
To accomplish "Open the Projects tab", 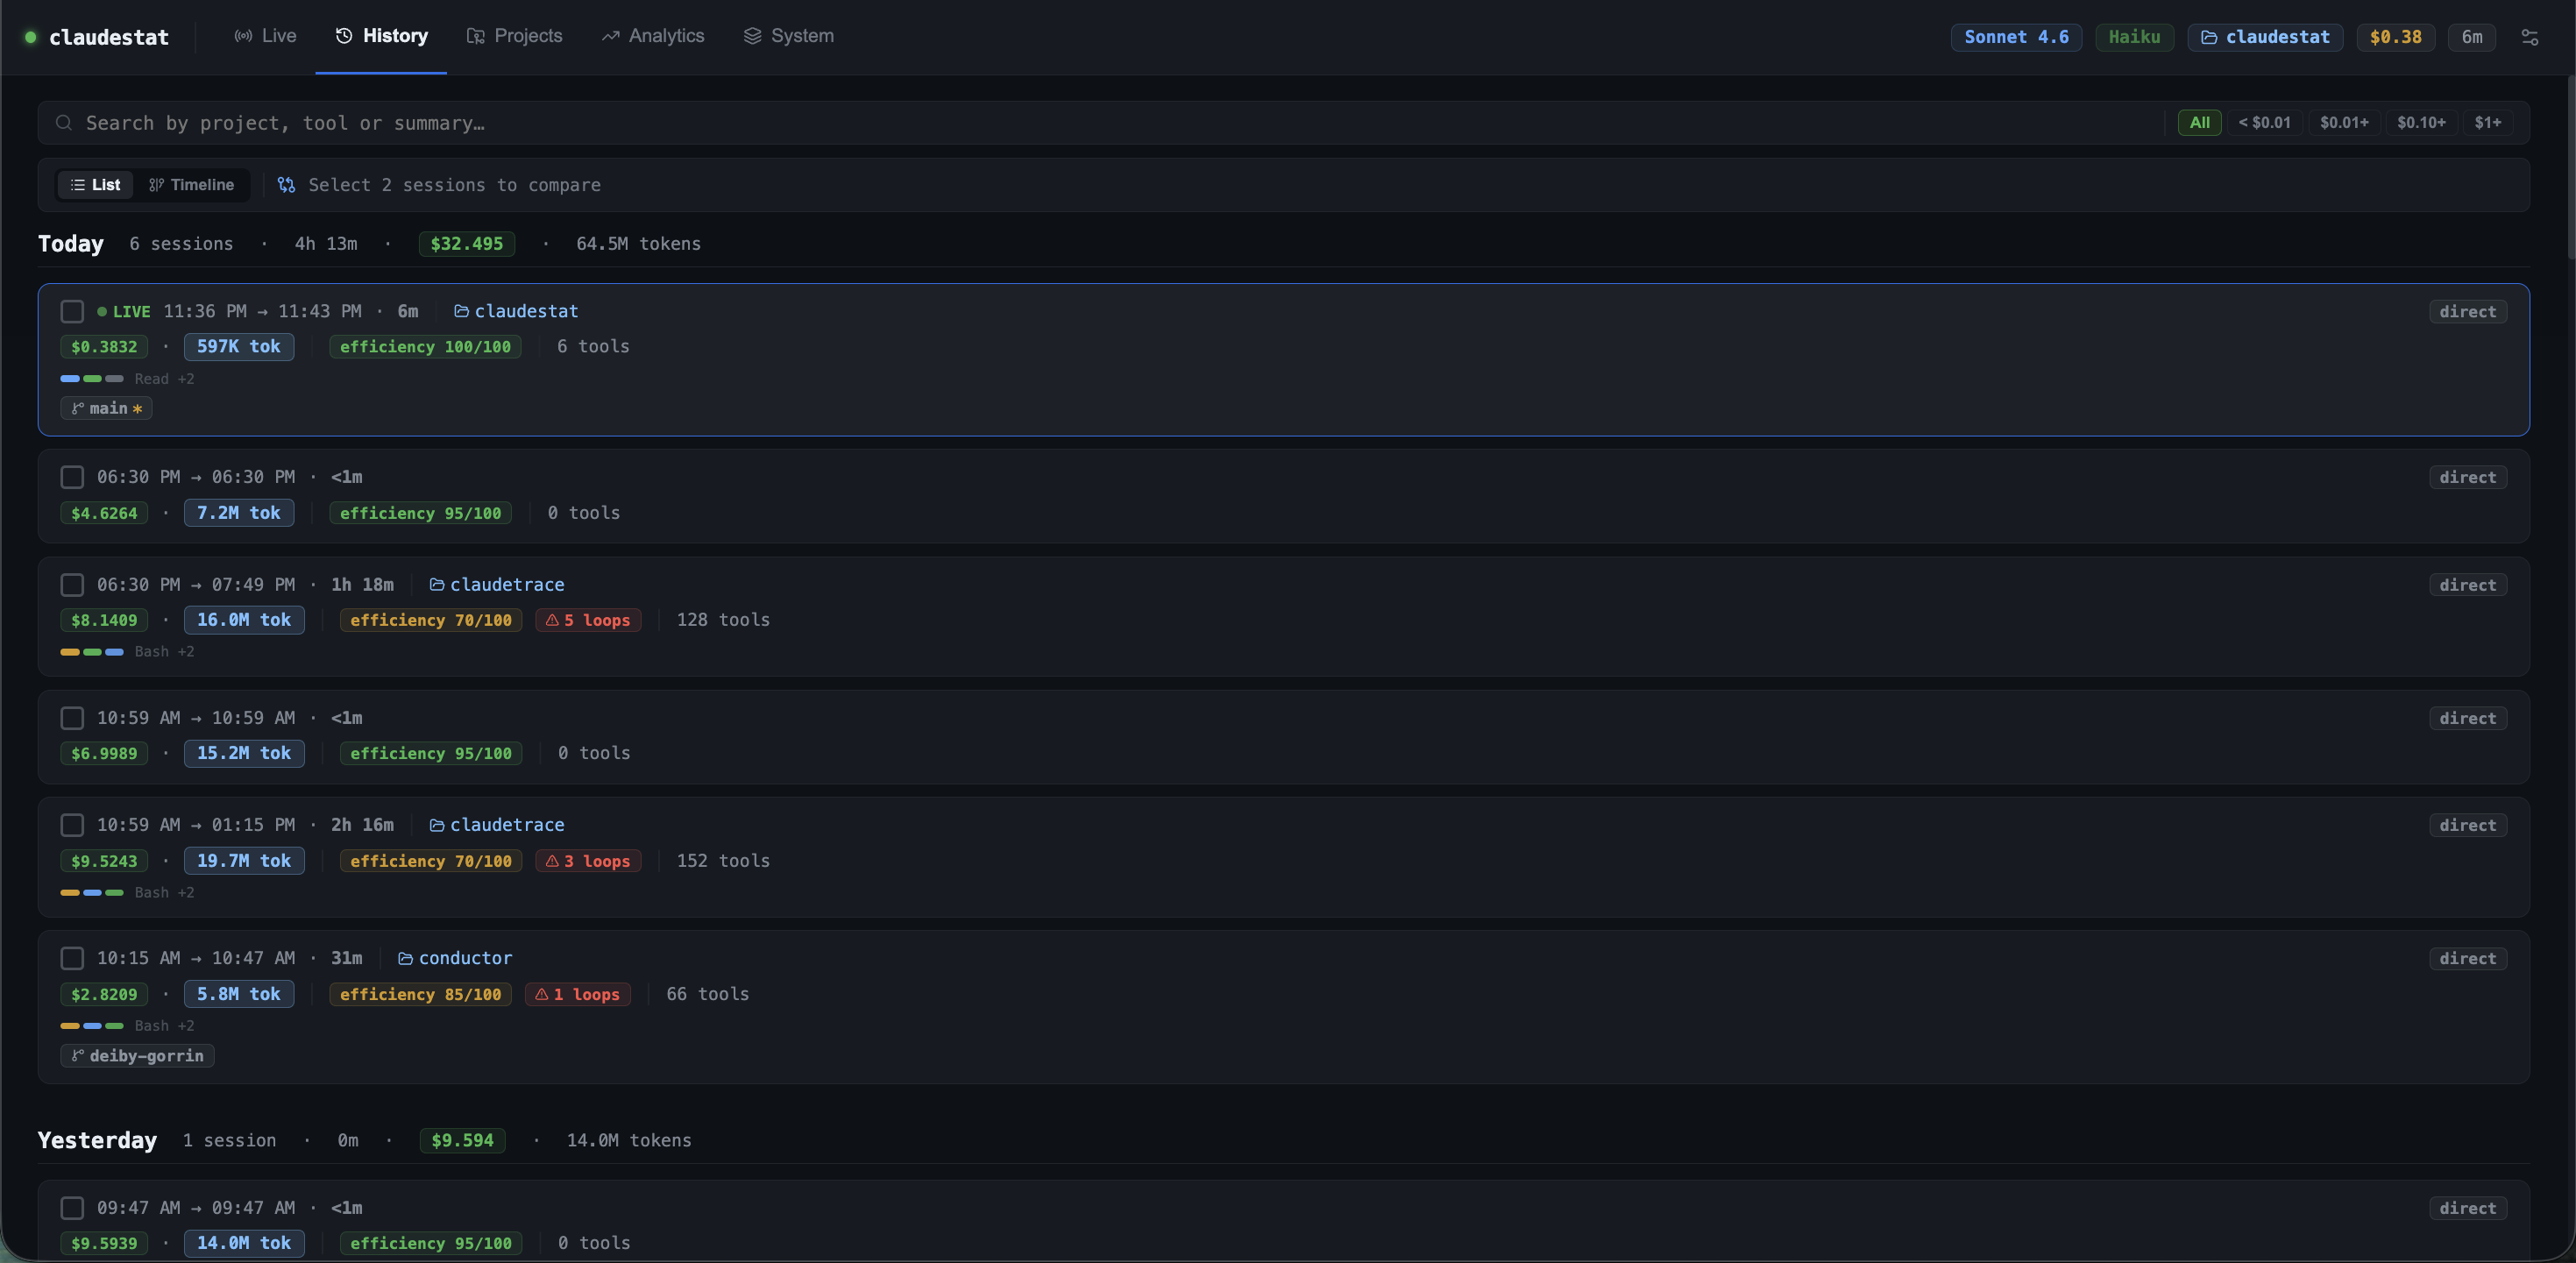I will coord(514,36).
